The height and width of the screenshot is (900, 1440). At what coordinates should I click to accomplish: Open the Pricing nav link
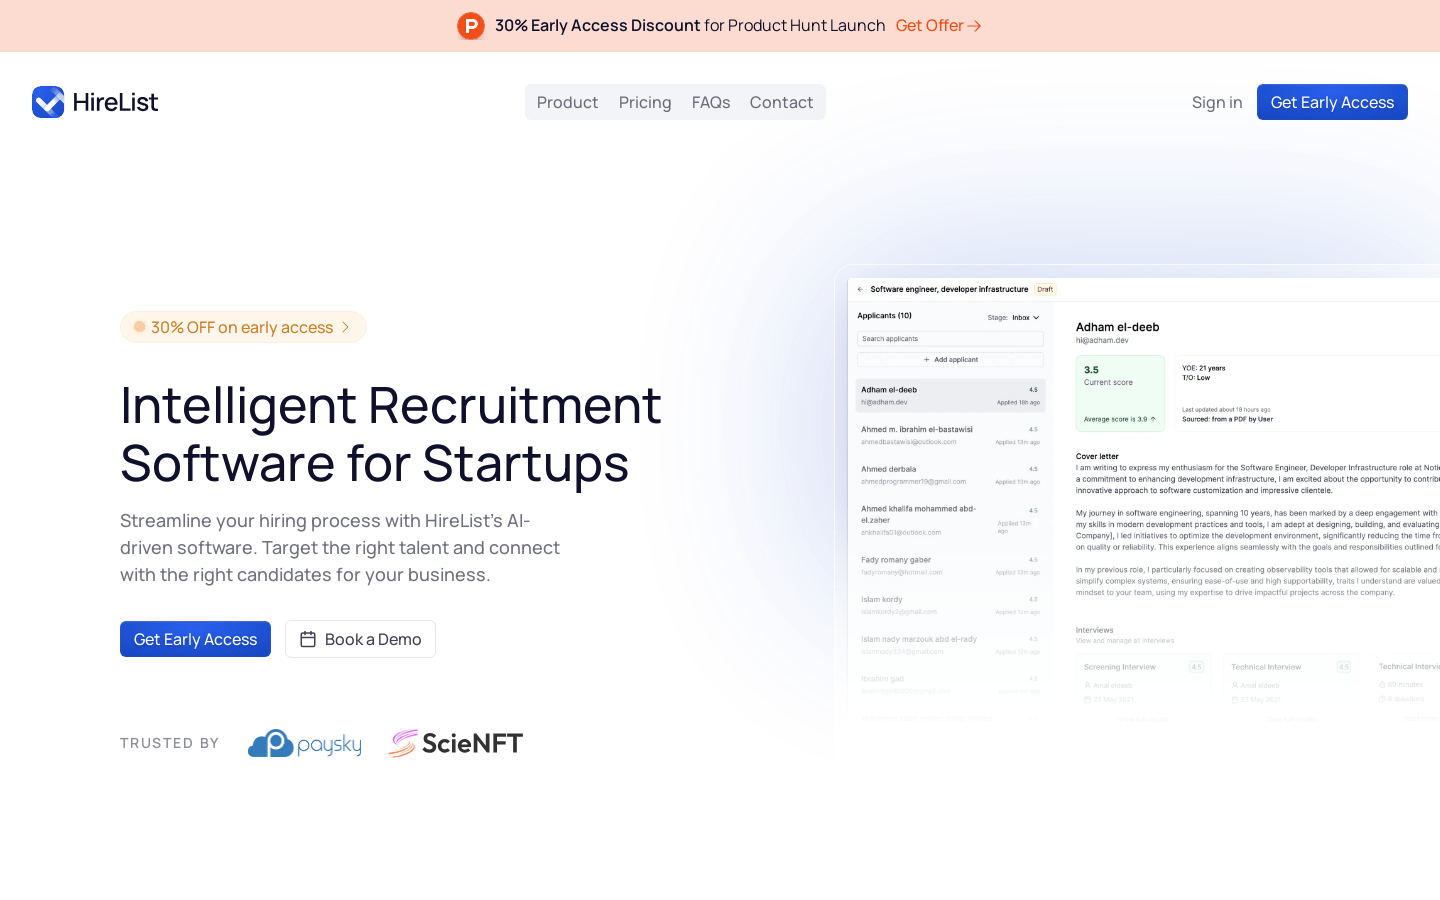point(645,102)
